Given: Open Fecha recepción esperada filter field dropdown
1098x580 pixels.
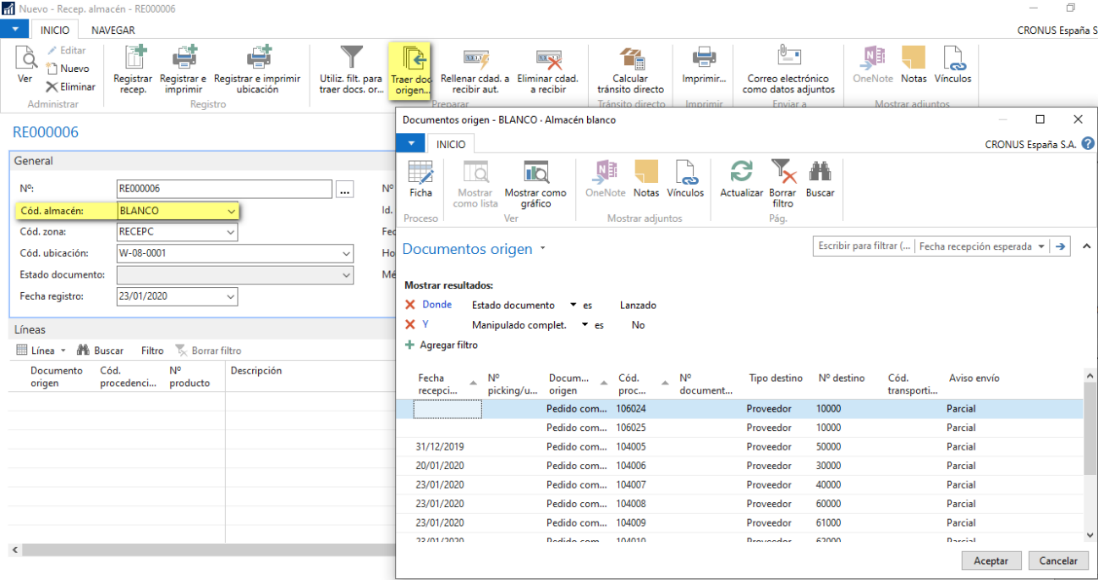Looking at the screenshot, I should 1041,247.
